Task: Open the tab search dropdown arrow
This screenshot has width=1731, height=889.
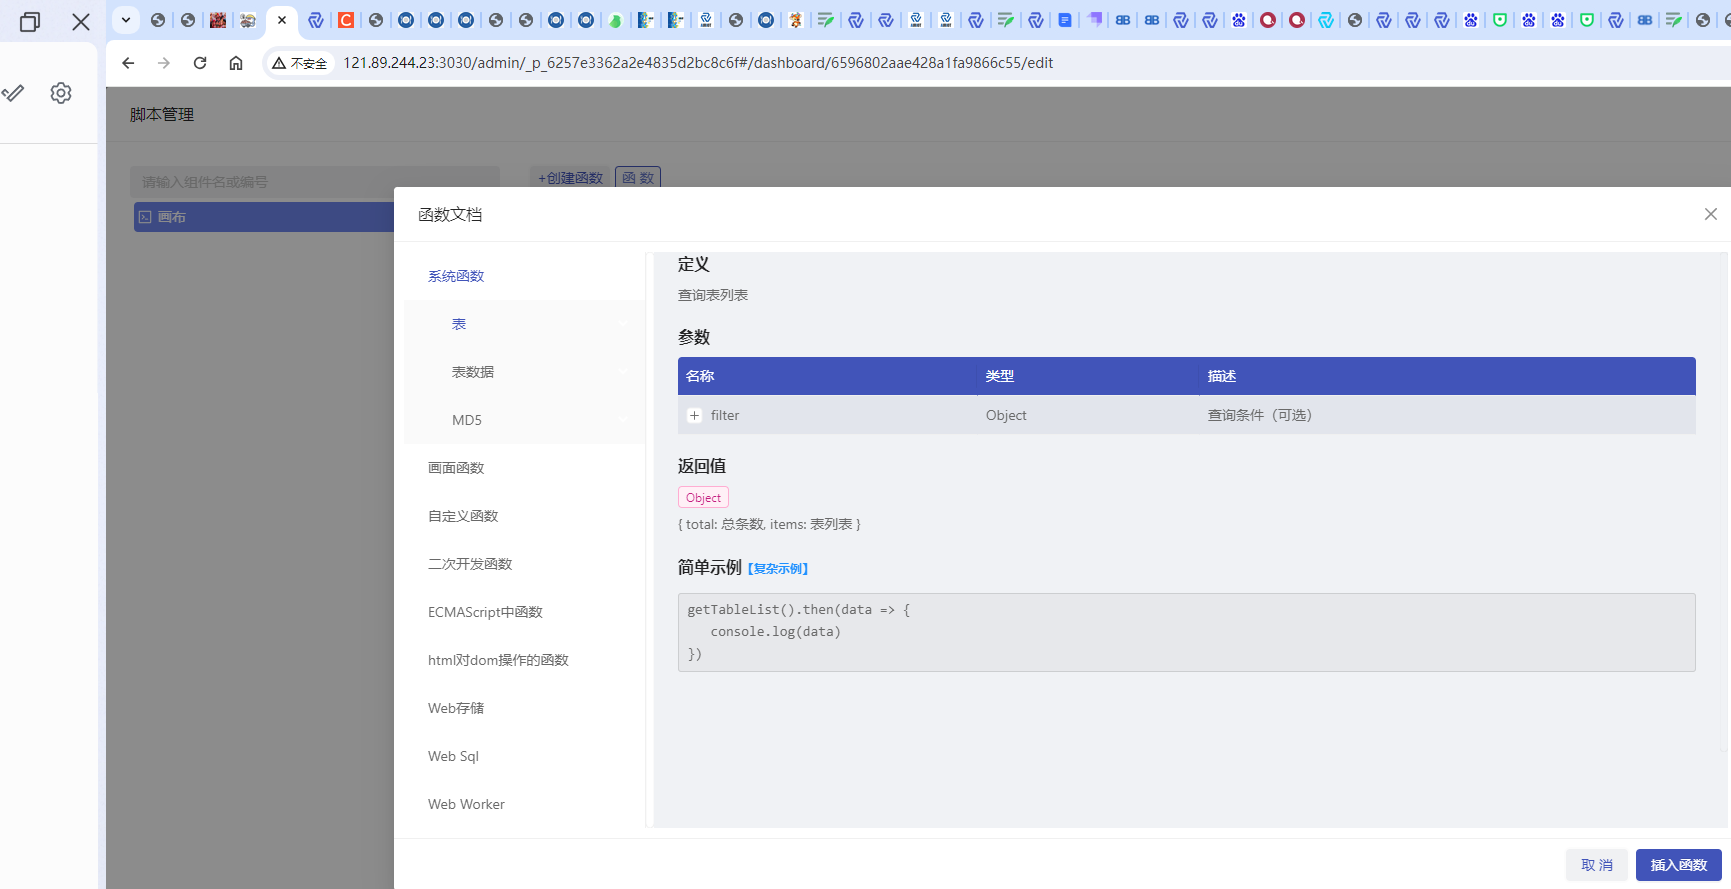Action: [x=126, y=20]
